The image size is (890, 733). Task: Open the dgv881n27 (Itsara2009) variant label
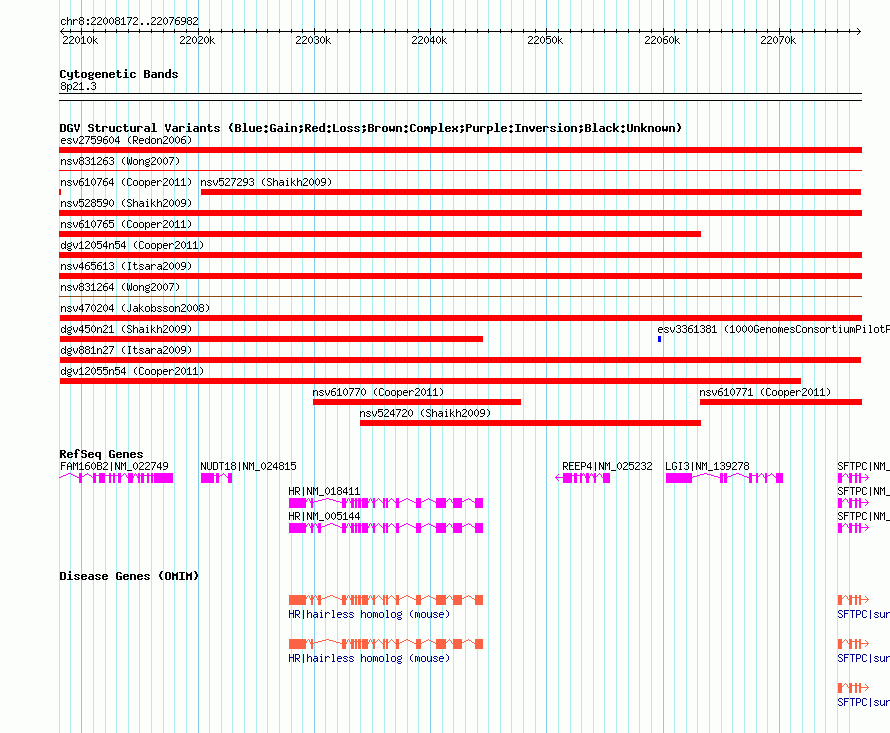[x=126, y=350]
